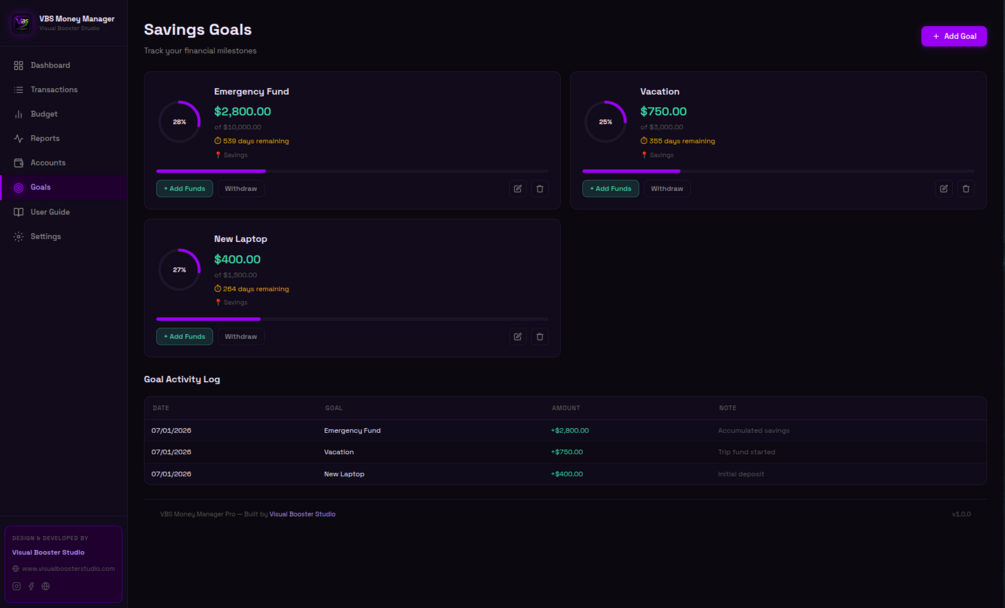Click the Initial deposit note
1005x608 pixels.
click(741, 474)
